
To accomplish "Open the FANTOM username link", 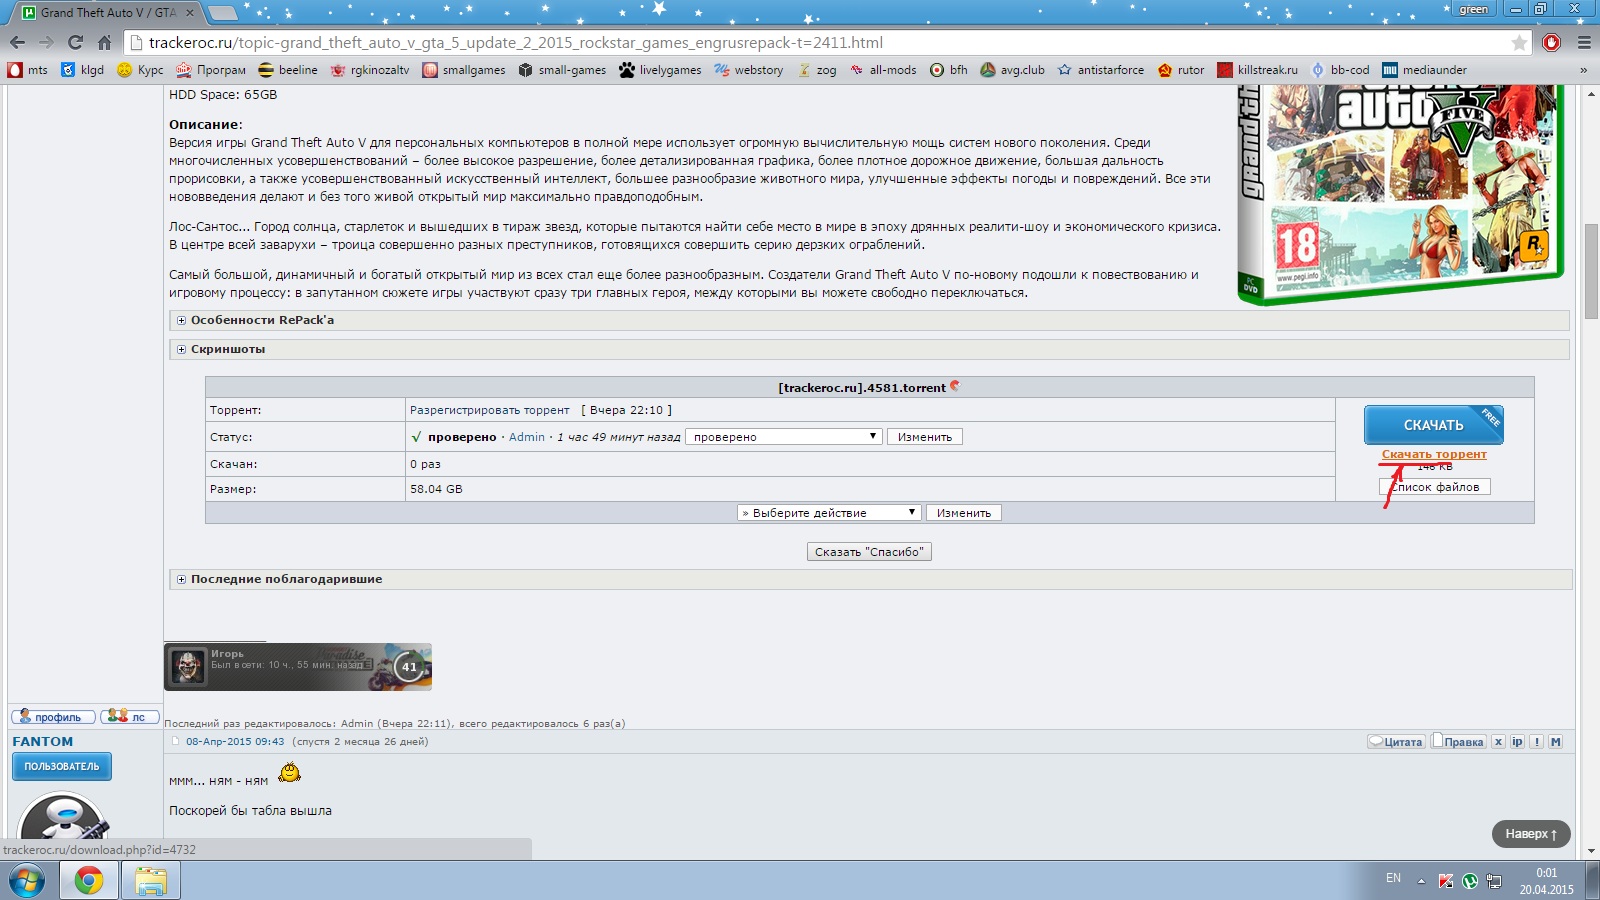I will point(42,742).
